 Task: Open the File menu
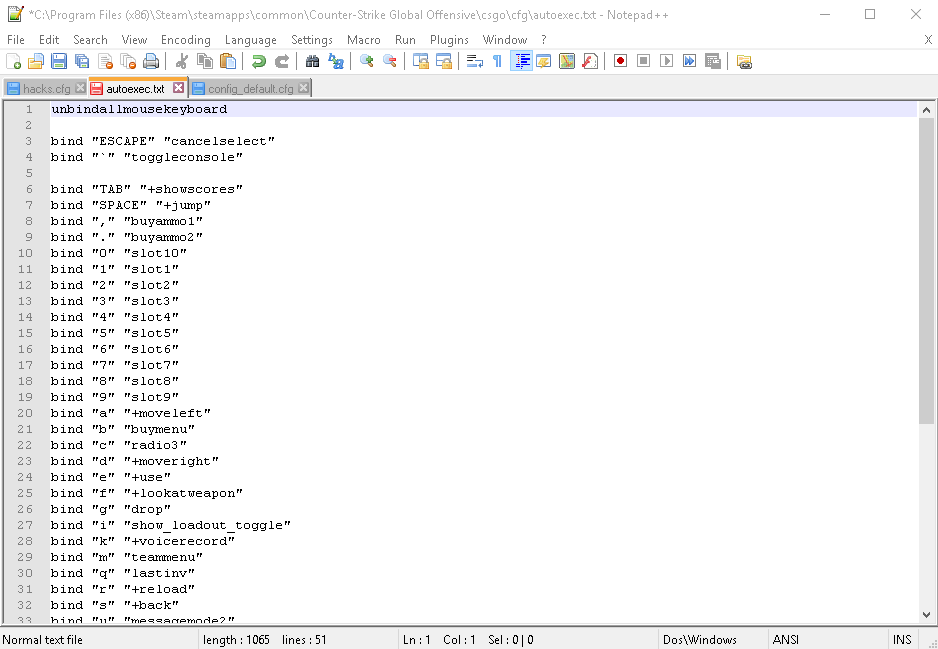pyautogui.click(x=16, y=39)
